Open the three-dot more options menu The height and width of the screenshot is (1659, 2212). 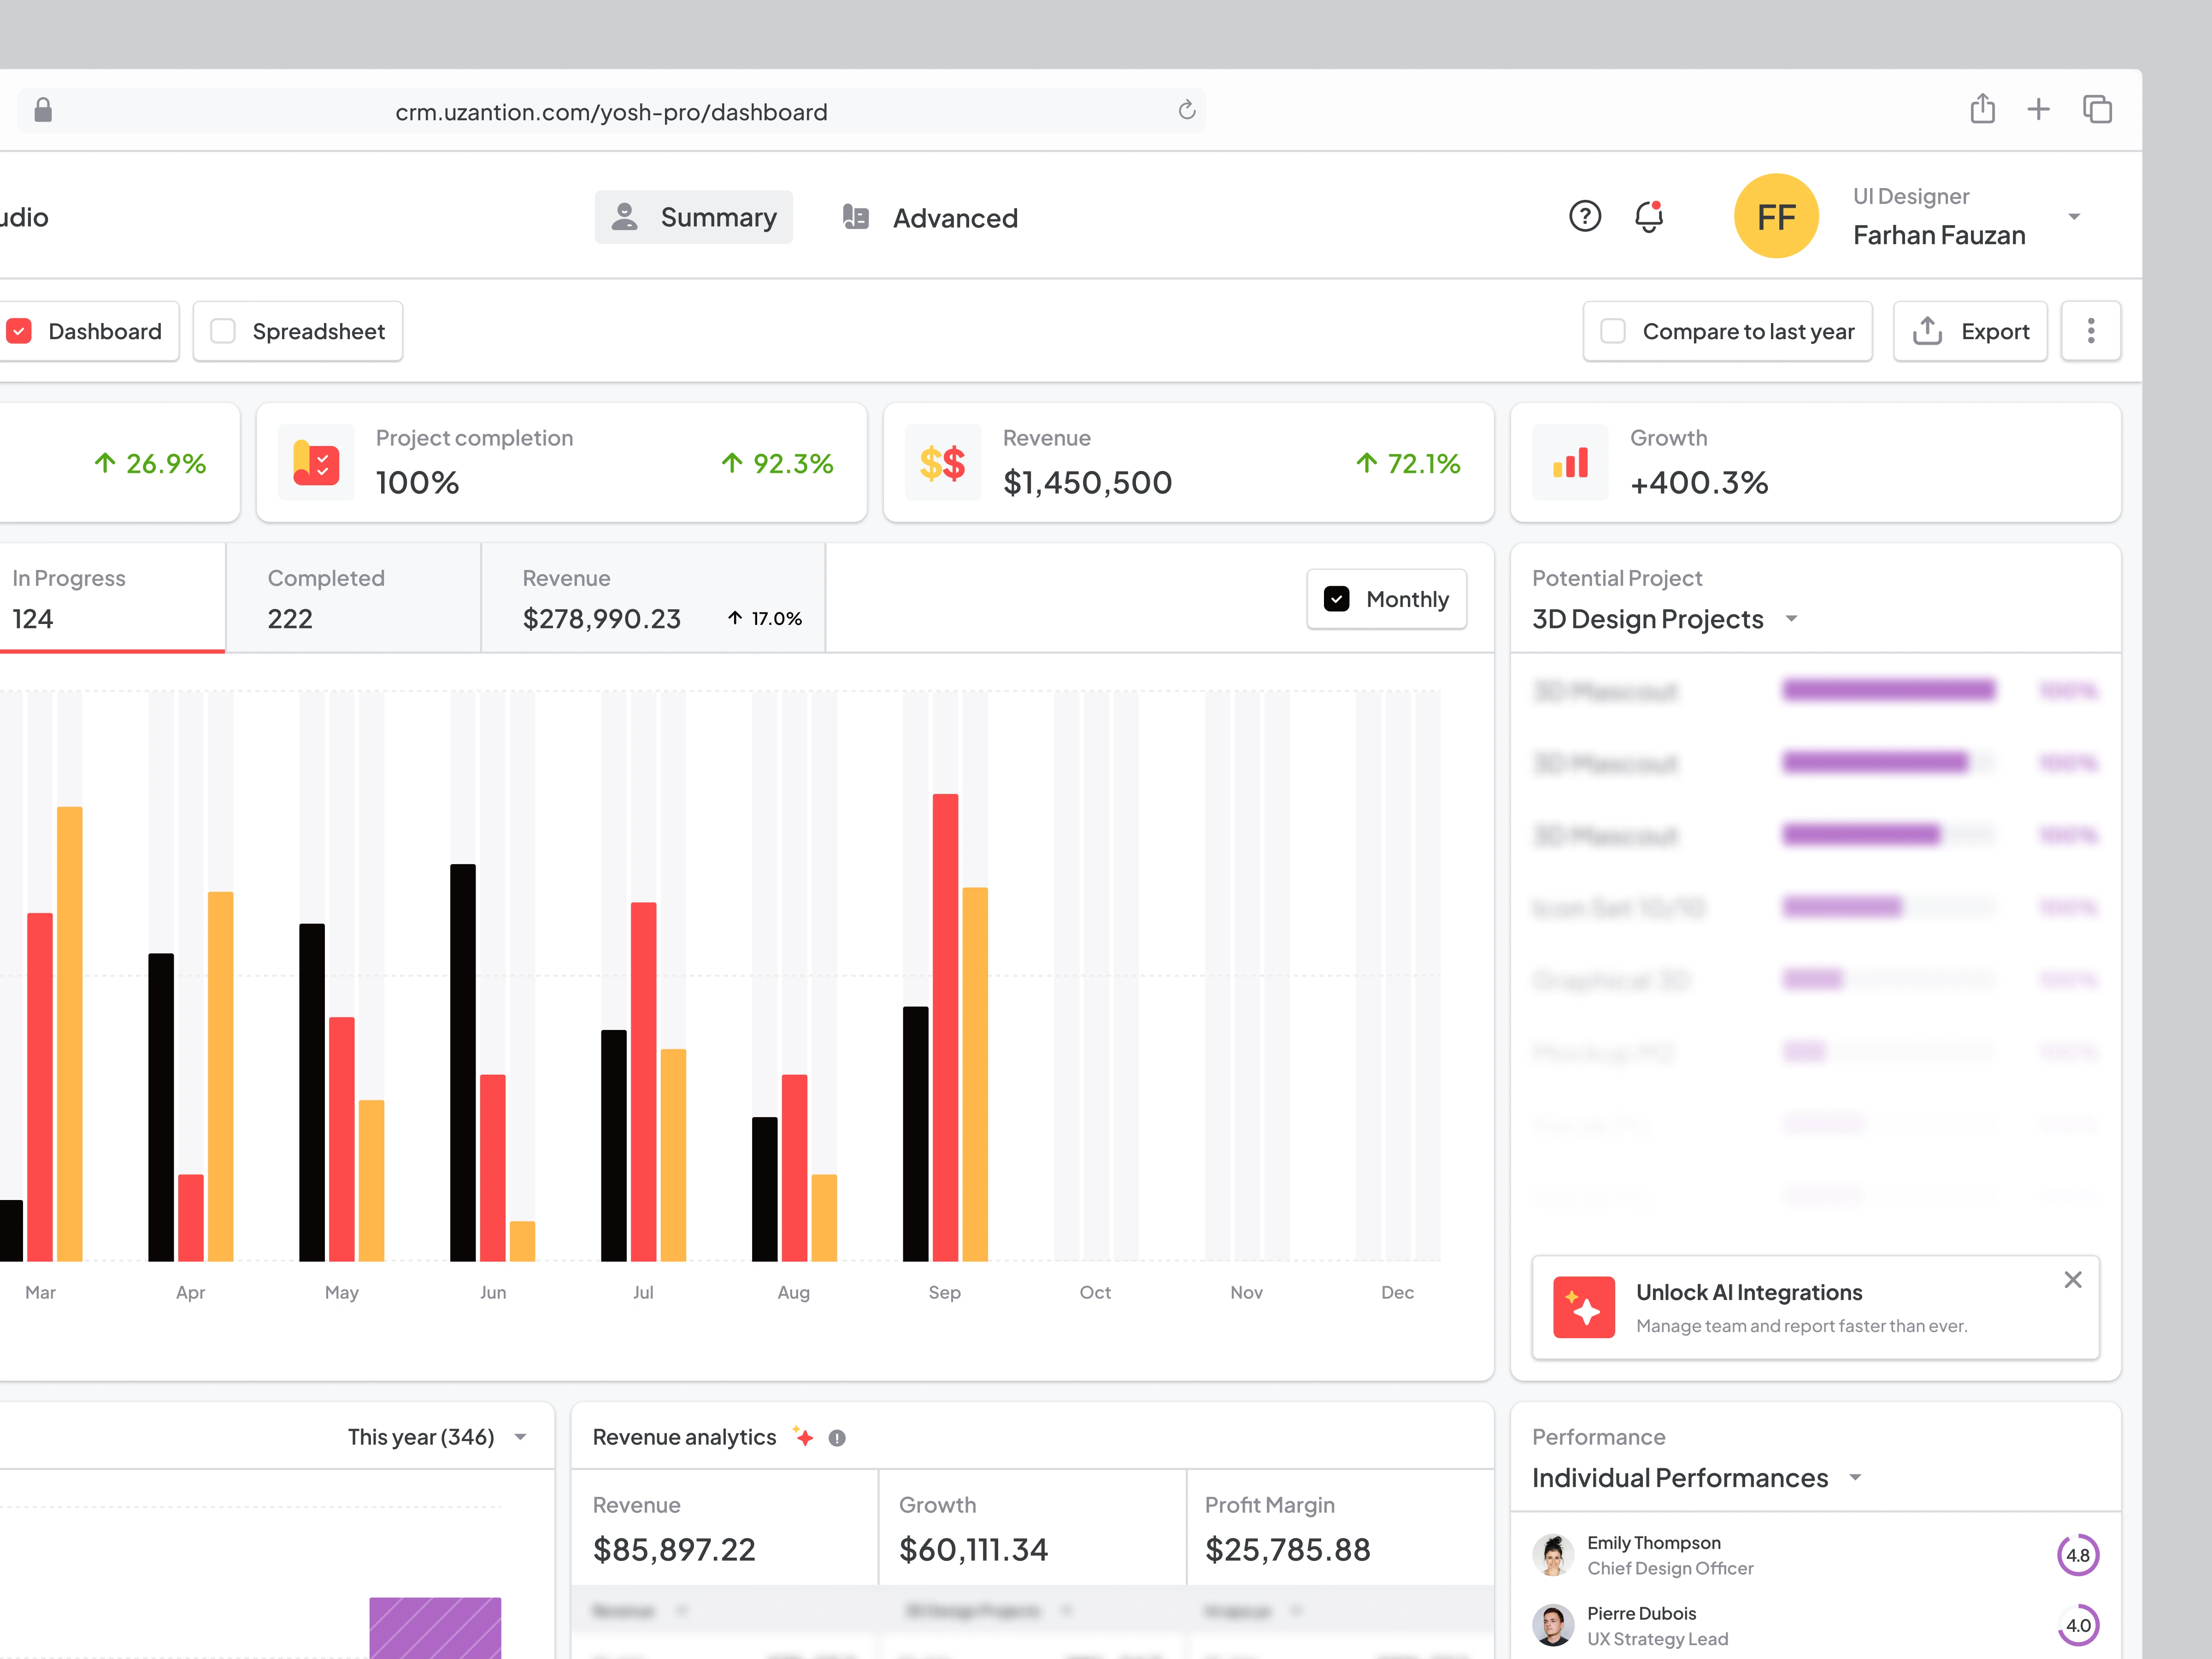pos(2090,331)
